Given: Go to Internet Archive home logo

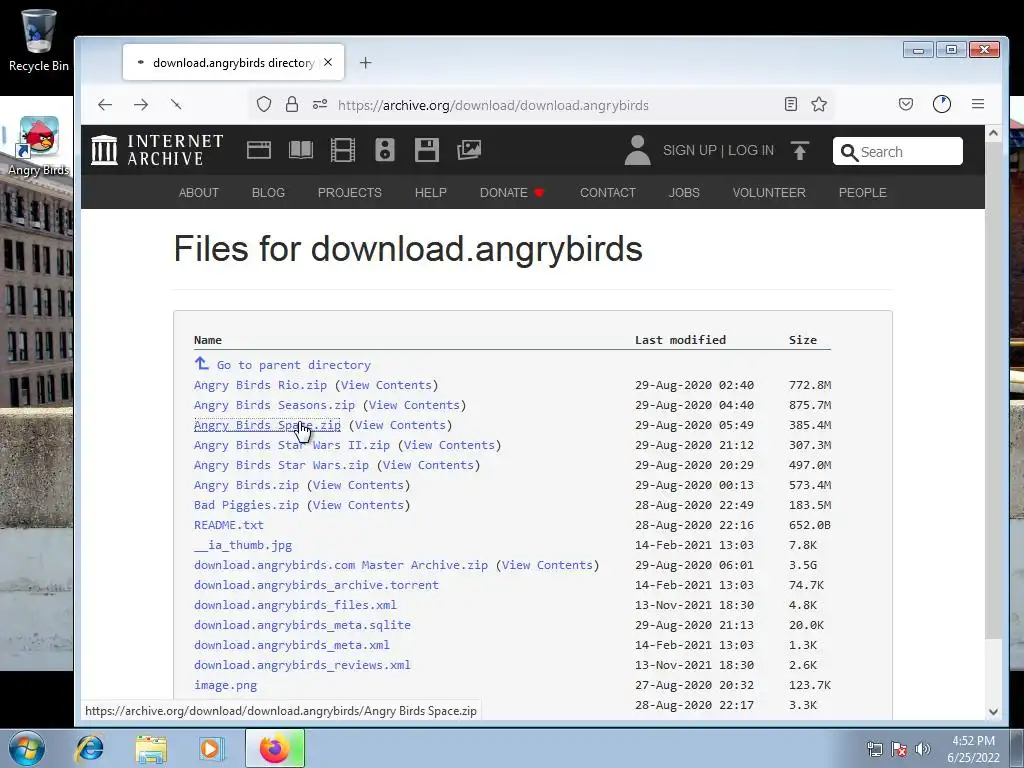Looking at the screenshot, I should 157,150.
